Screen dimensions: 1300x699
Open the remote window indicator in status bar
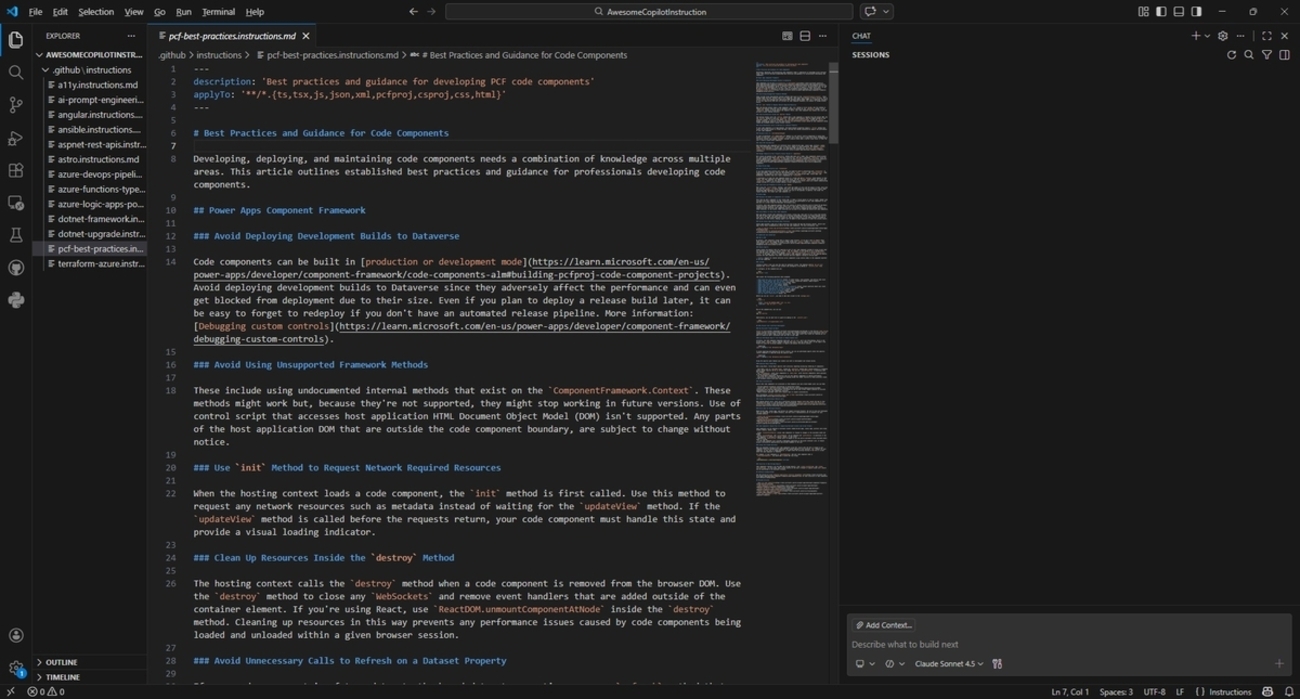point(10,692)
